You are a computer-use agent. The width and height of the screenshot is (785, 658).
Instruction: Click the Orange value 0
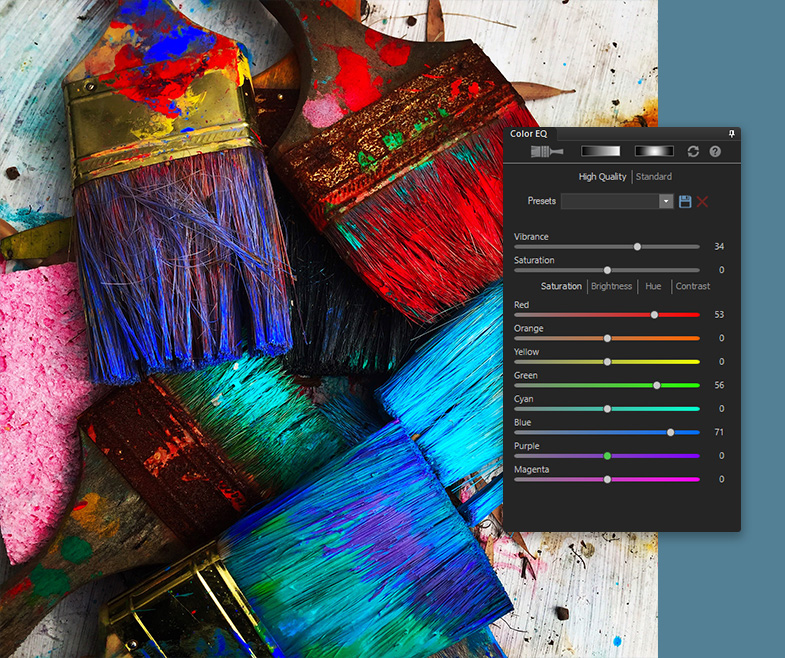click(x=721, y=338)
